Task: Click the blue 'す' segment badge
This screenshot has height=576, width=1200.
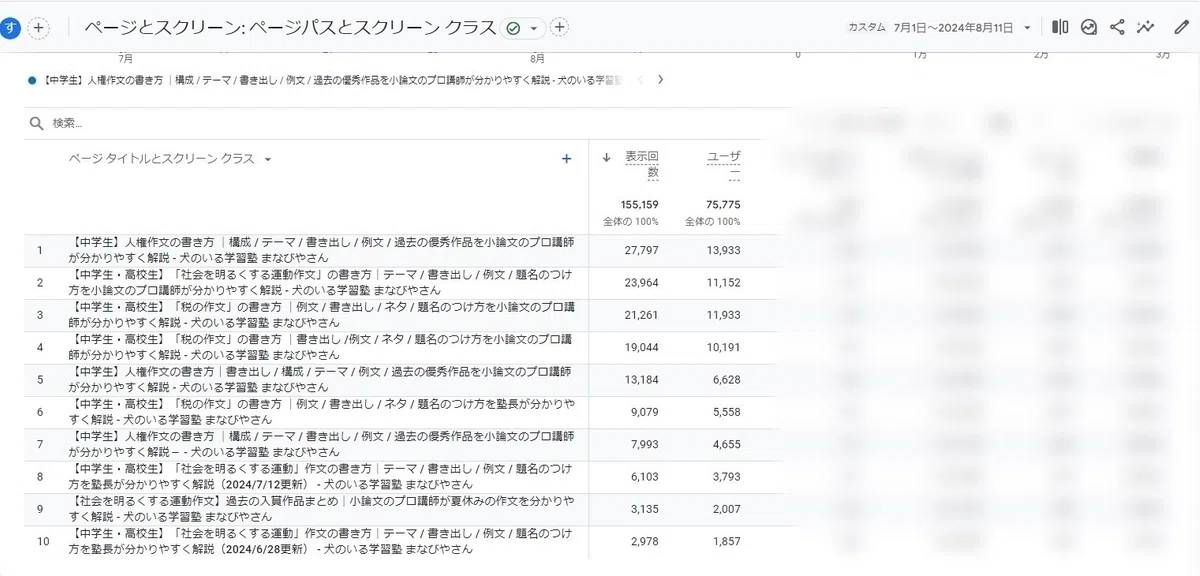Action: pyautogui.click(x=10, y=28)
